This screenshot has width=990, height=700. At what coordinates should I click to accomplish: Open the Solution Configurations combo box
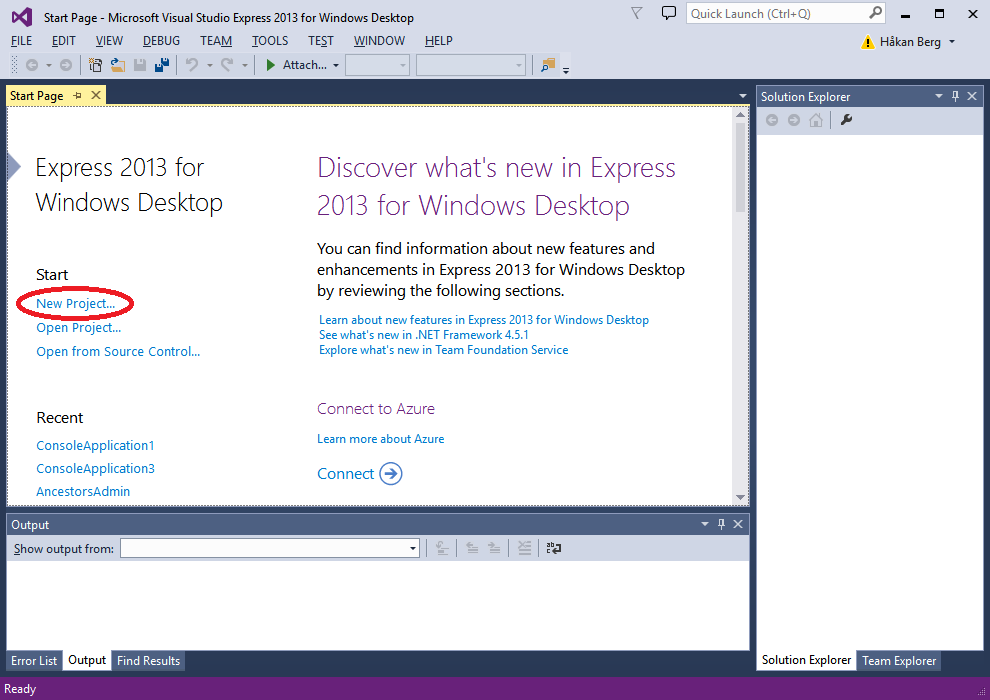tap(378, 65)
